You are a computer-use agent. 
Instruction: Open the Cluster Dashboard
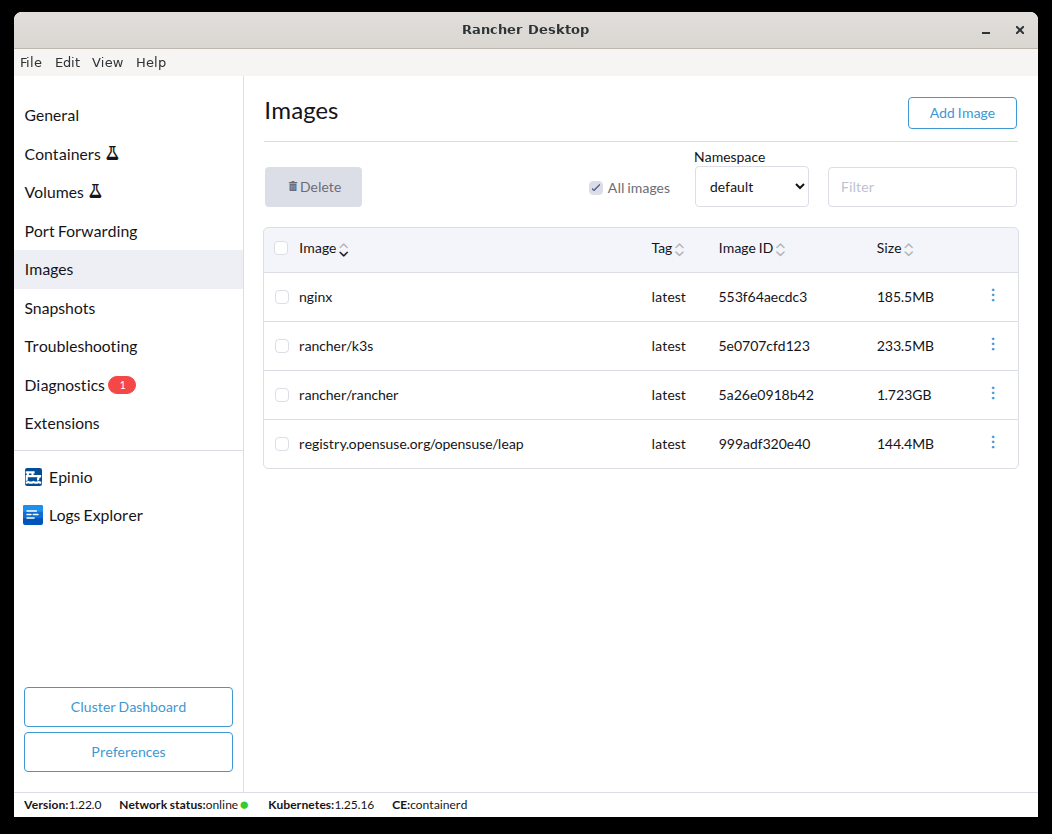[128, 707]
